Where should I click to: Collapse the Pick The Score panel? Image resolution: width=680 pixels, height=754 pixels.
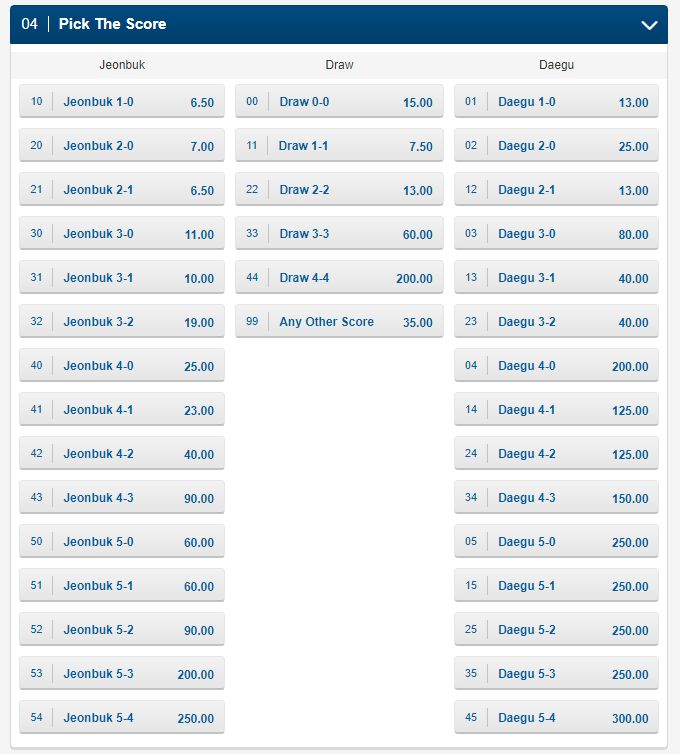coord(650,25)
